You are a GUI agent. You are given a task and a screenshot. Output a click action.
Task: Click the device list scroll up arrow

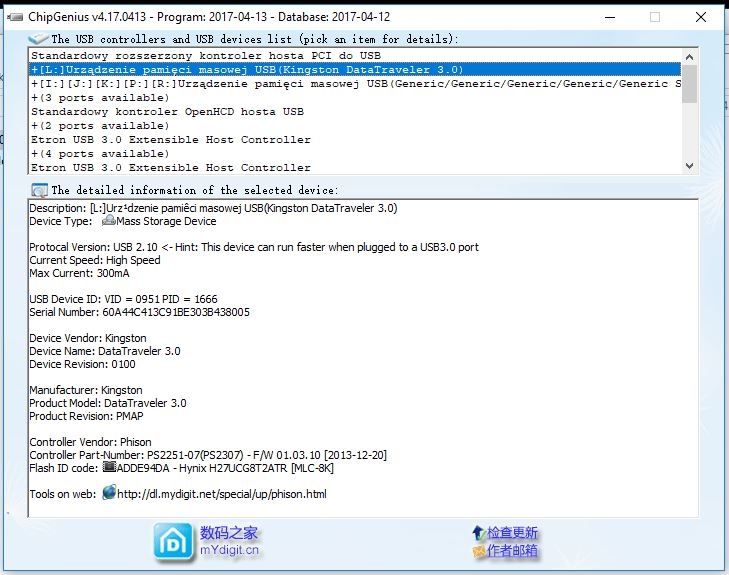(689, 57)
